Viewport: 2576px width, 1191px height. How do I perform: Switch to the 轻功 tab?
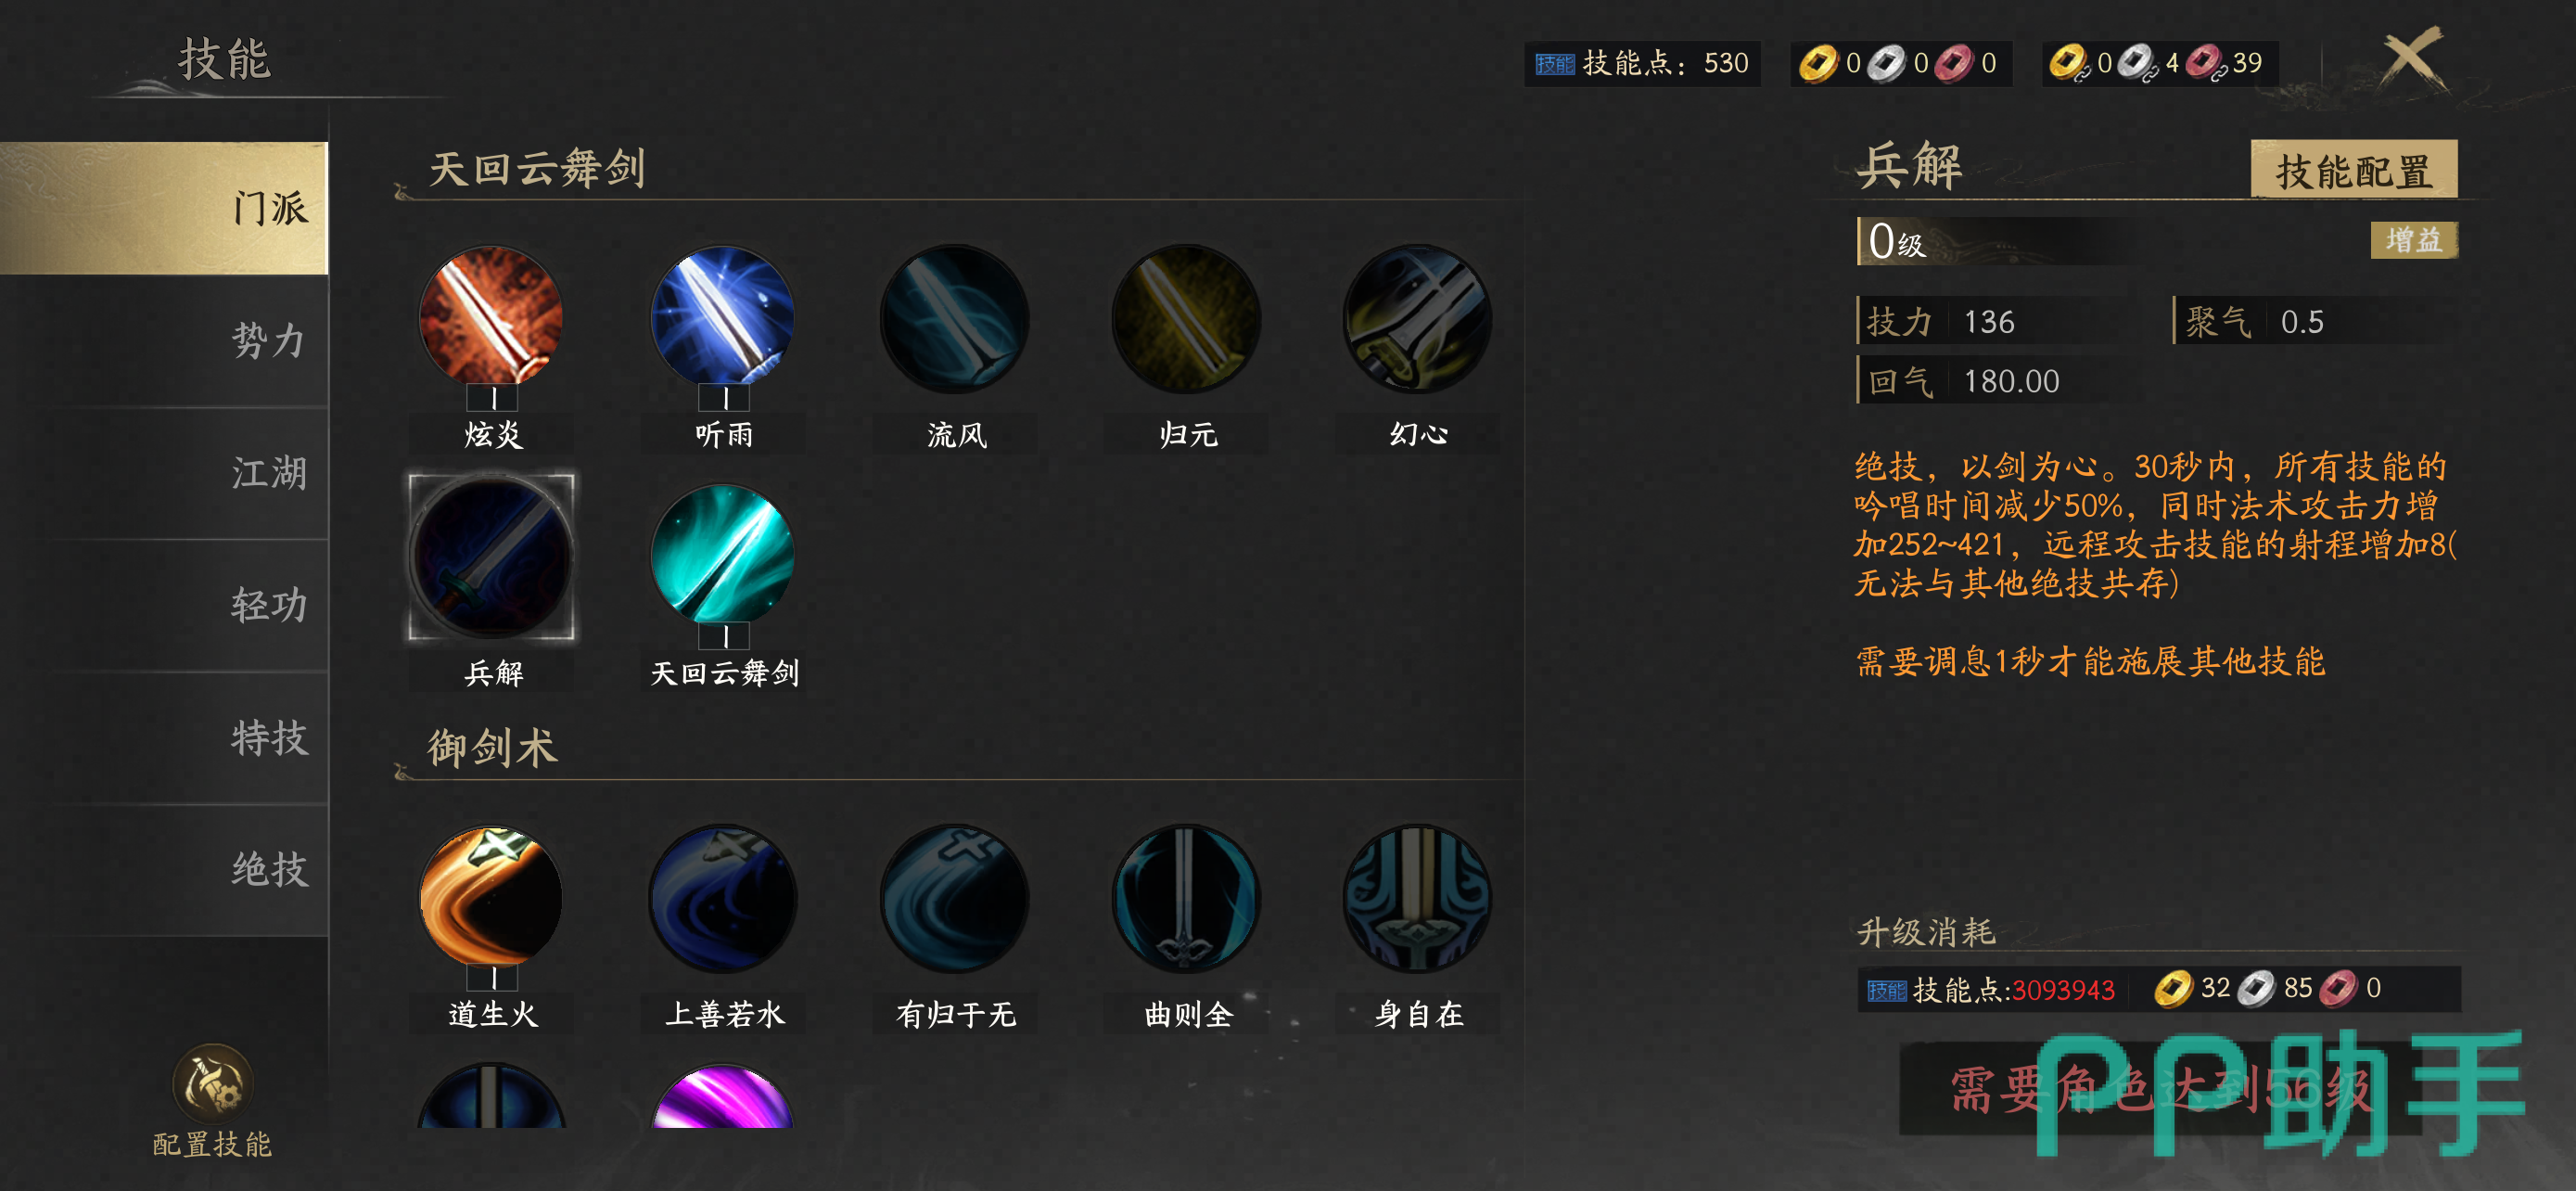165,605
